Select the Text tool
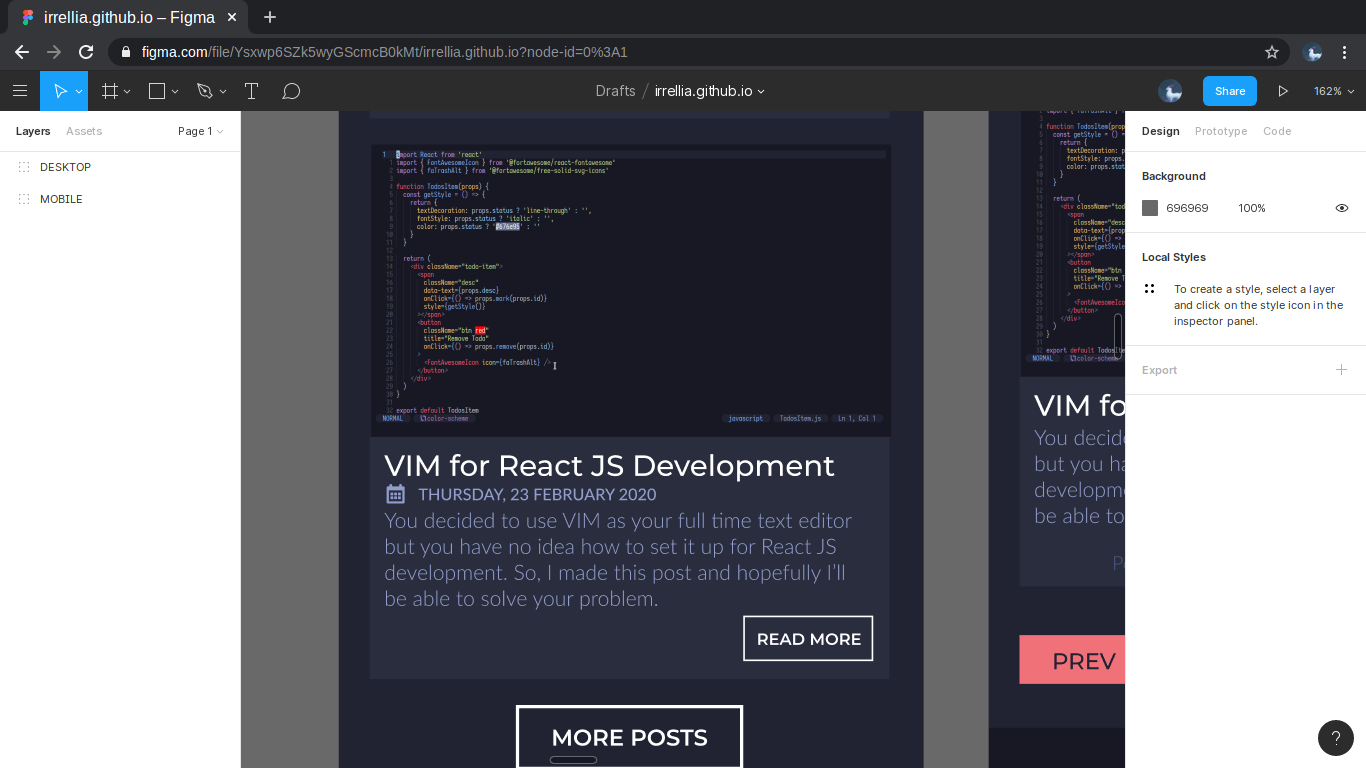This screenshot has width=1366, height=768. 252,91
